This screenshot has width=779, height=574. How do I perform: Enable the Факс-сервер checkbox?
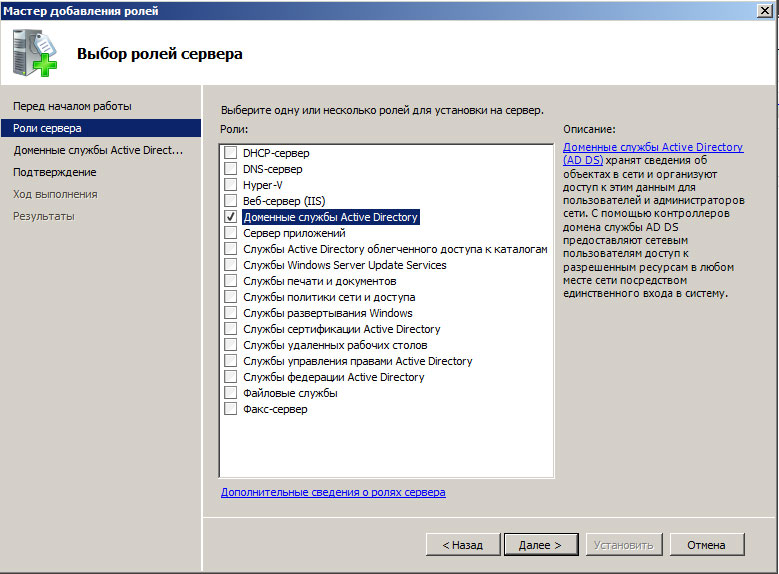tap(230, 409)
